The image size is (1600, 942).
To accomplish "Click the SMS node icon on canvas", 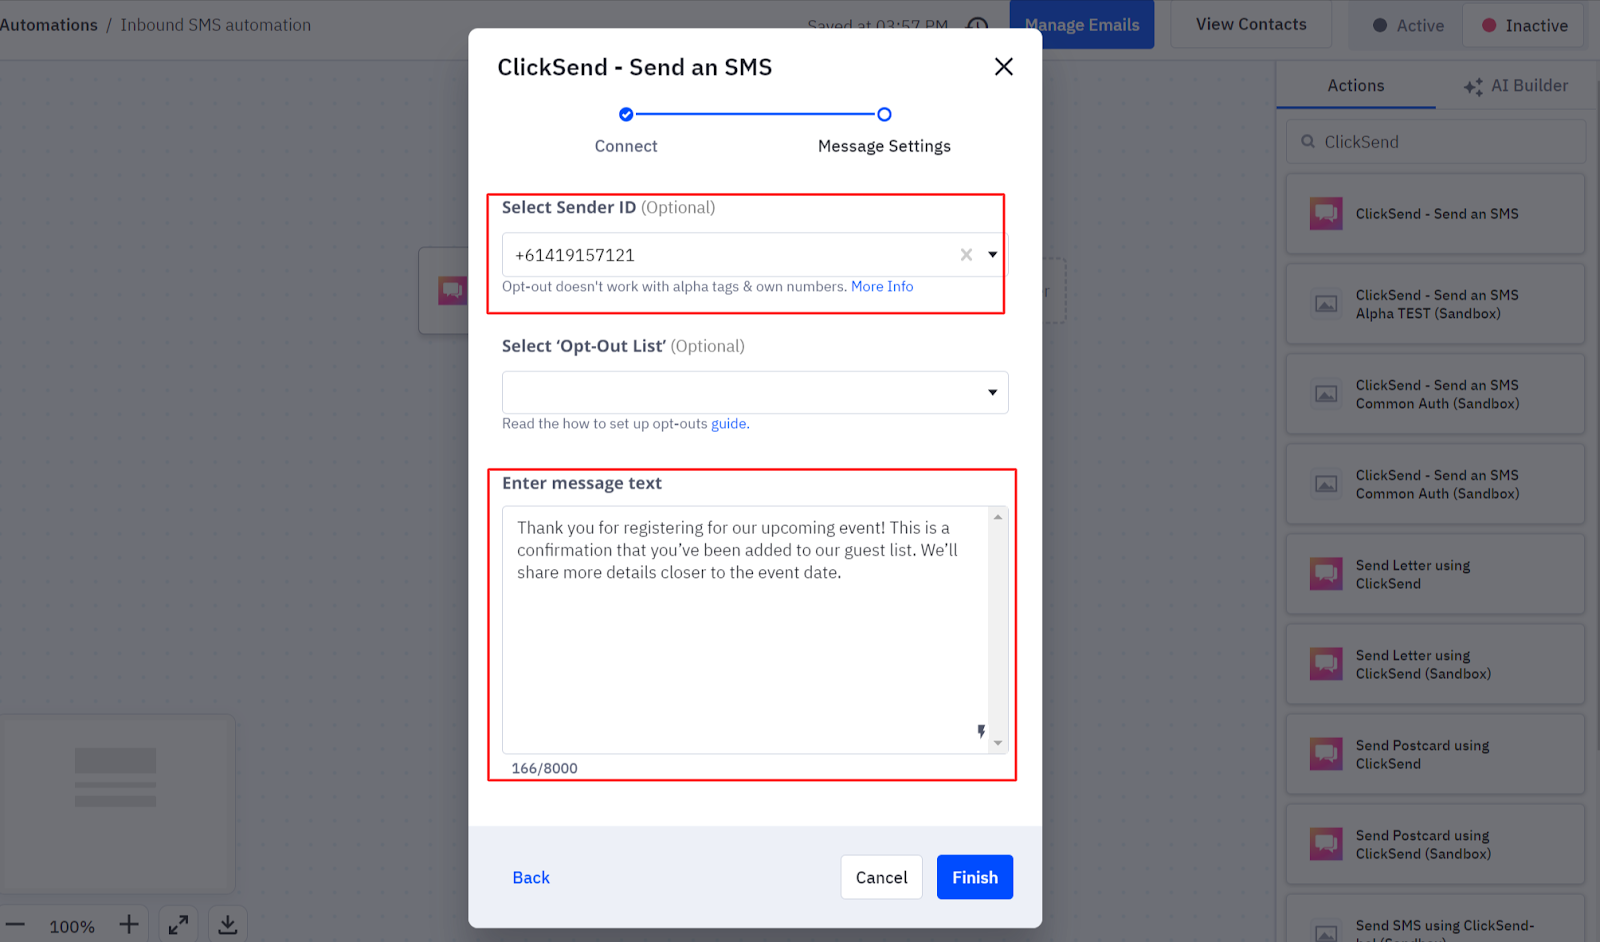I will (452, 291).
